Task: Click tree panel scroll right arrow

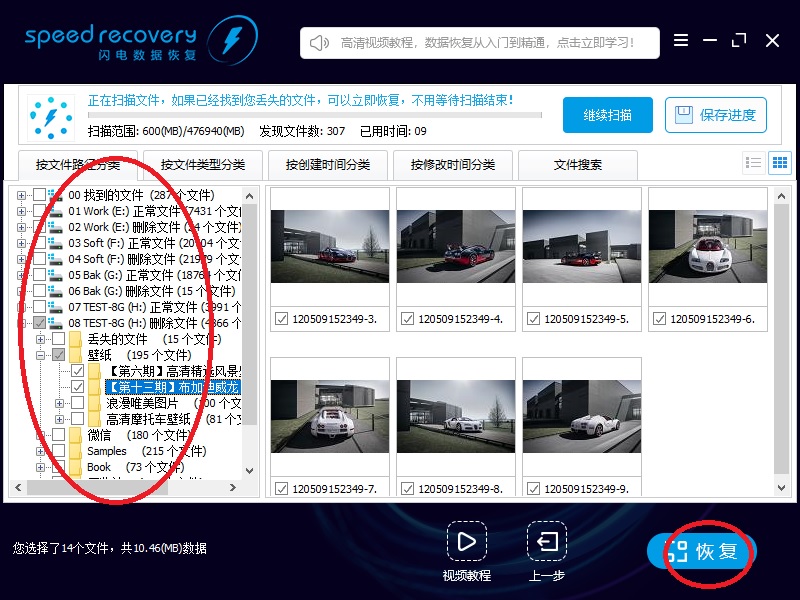Action: pyautogui.click(x=233, y=487)
